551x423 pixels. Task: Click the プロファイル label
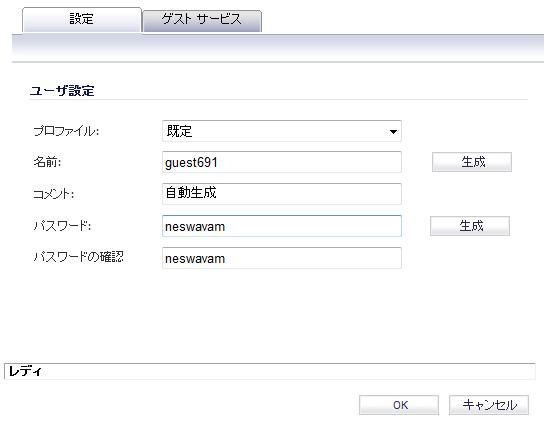66,131
